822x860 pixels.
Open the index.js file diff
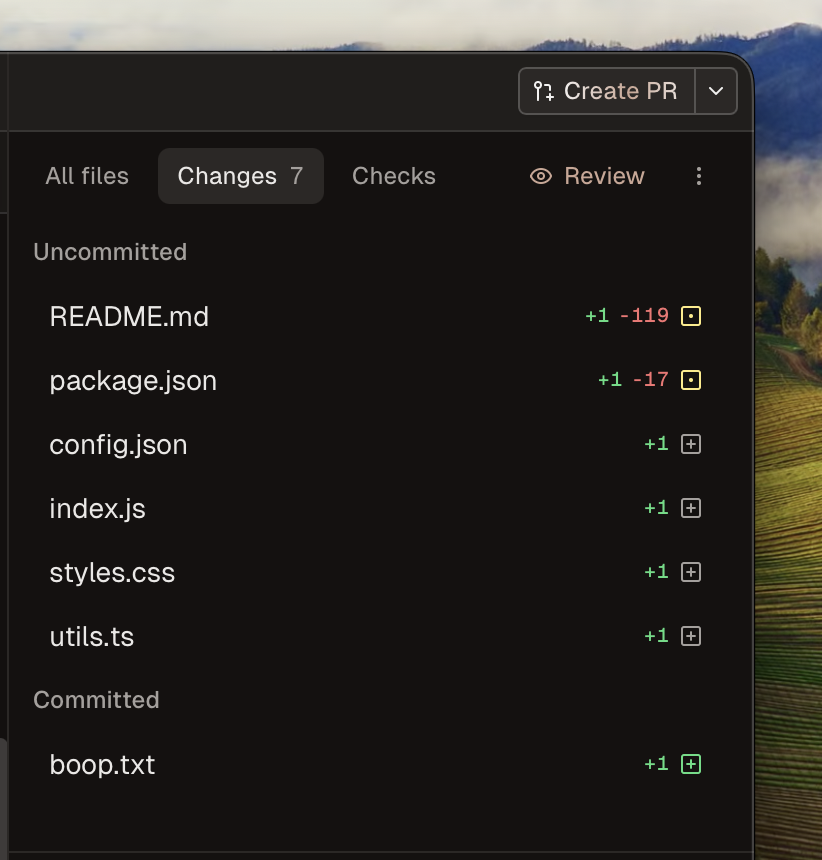coord(97,508)
